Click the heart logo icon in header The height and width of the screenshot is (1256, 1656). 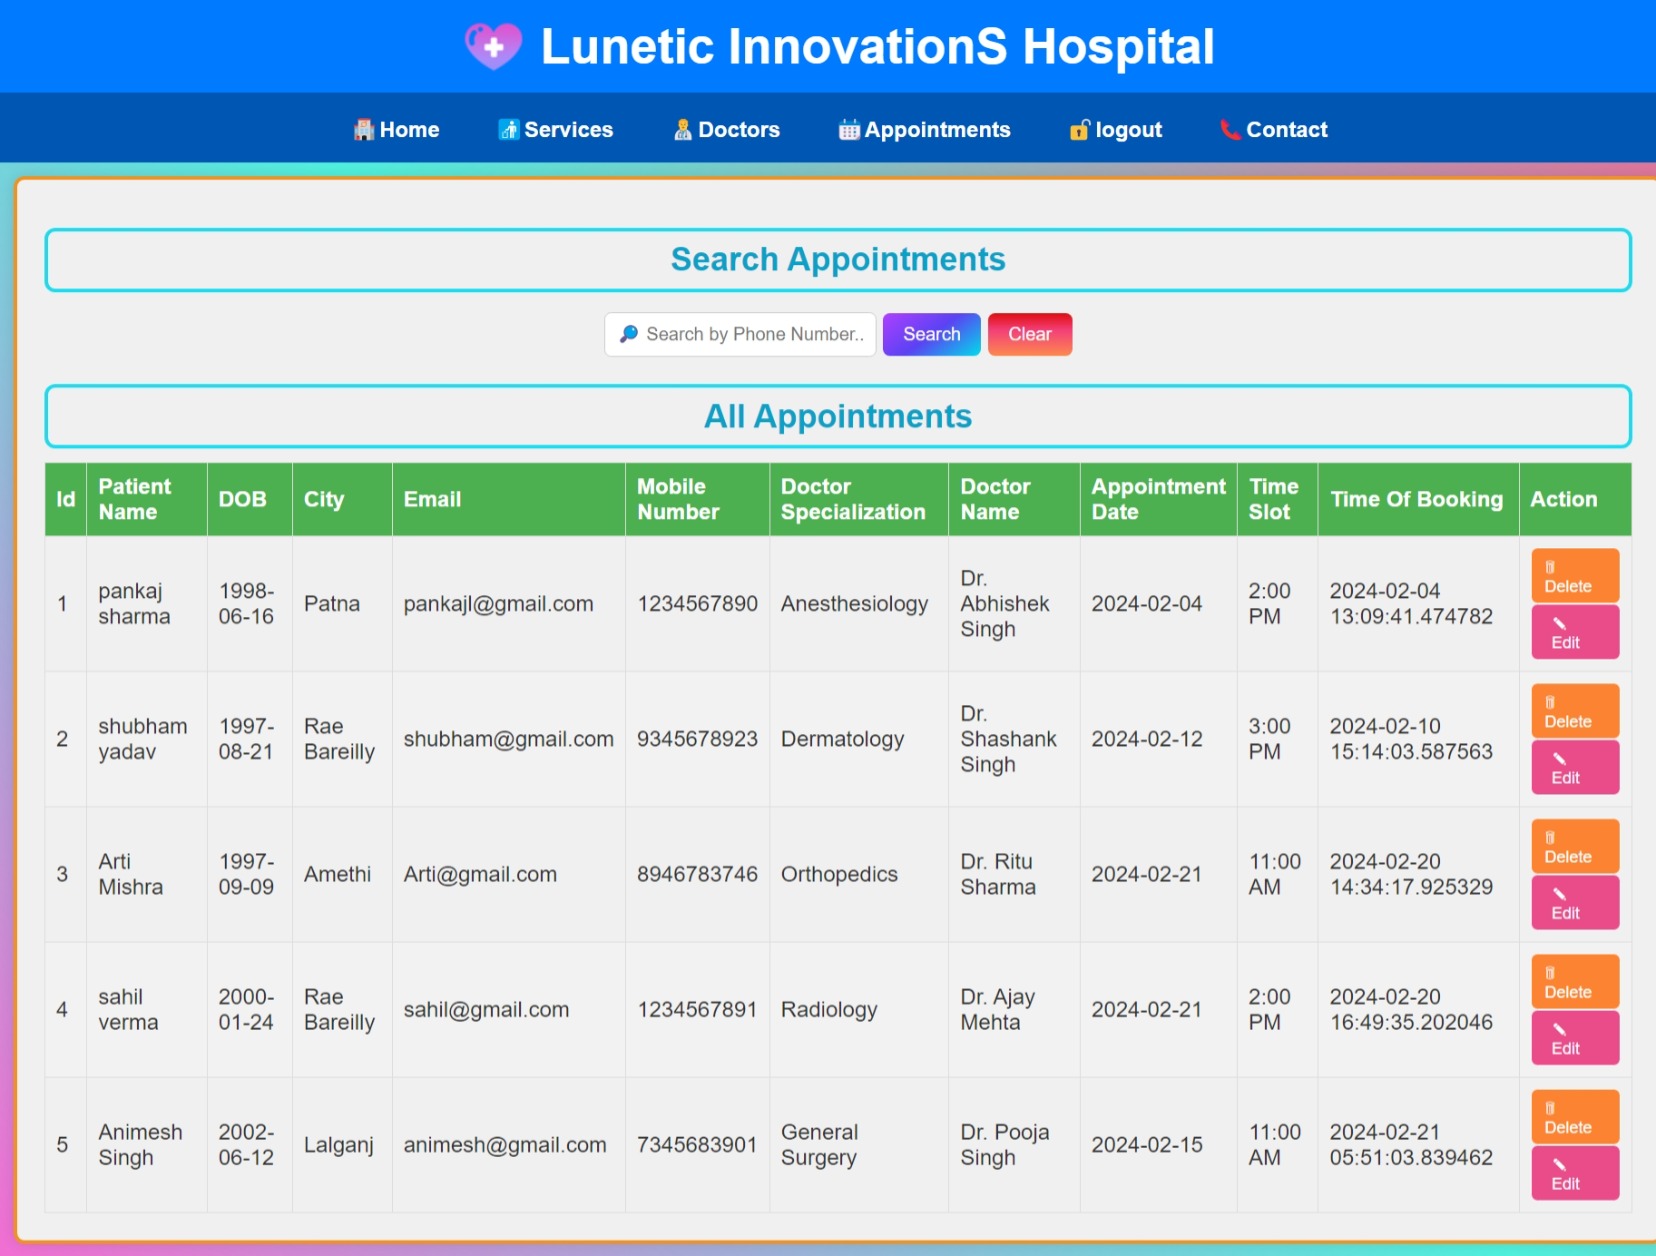(x=493, y=46)
